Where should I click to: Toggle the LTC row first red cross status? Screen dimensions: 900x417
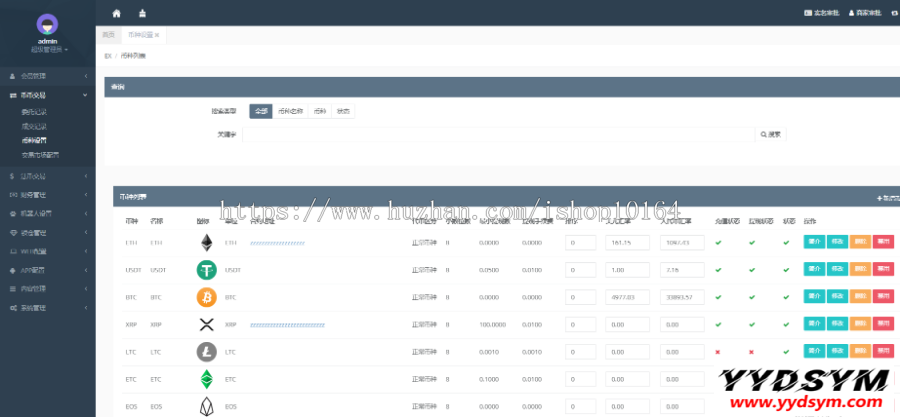pyautogui.click(x=717, y=352)
